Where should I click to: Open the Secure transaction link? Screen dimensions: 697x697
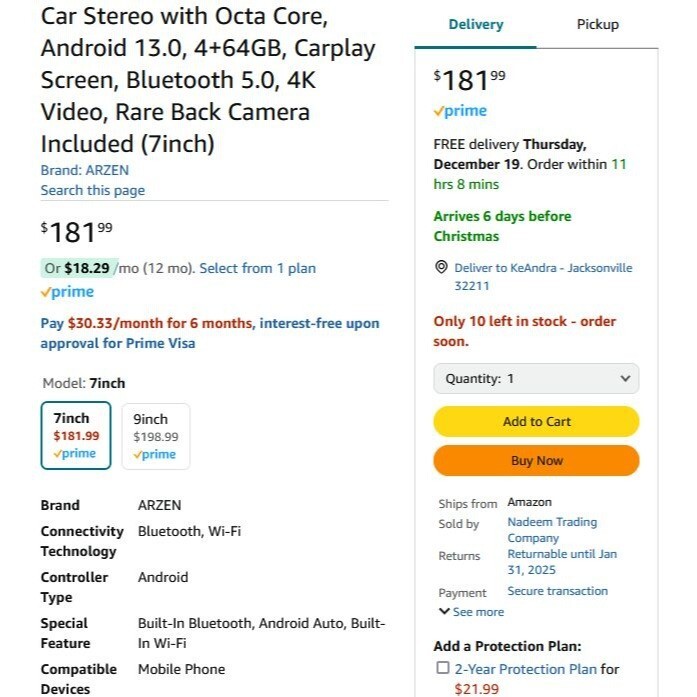557,591
